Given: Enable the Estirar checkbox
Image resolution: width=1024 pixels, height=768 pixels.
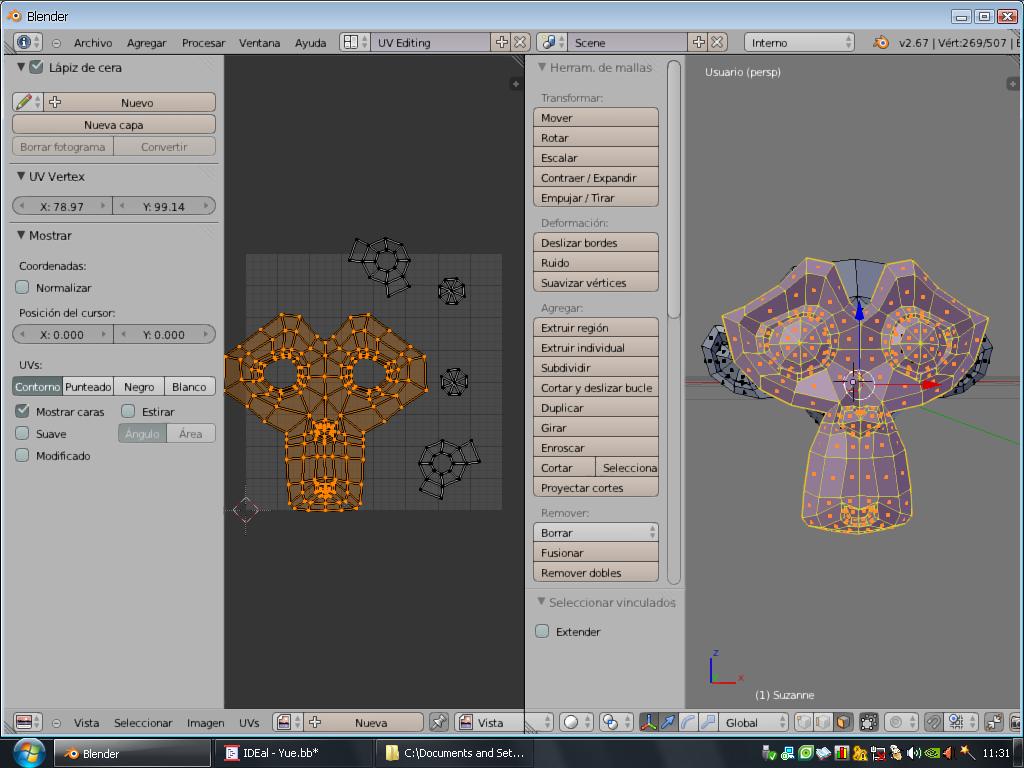Looking at the screenshot, I should (x=128, y=411).
